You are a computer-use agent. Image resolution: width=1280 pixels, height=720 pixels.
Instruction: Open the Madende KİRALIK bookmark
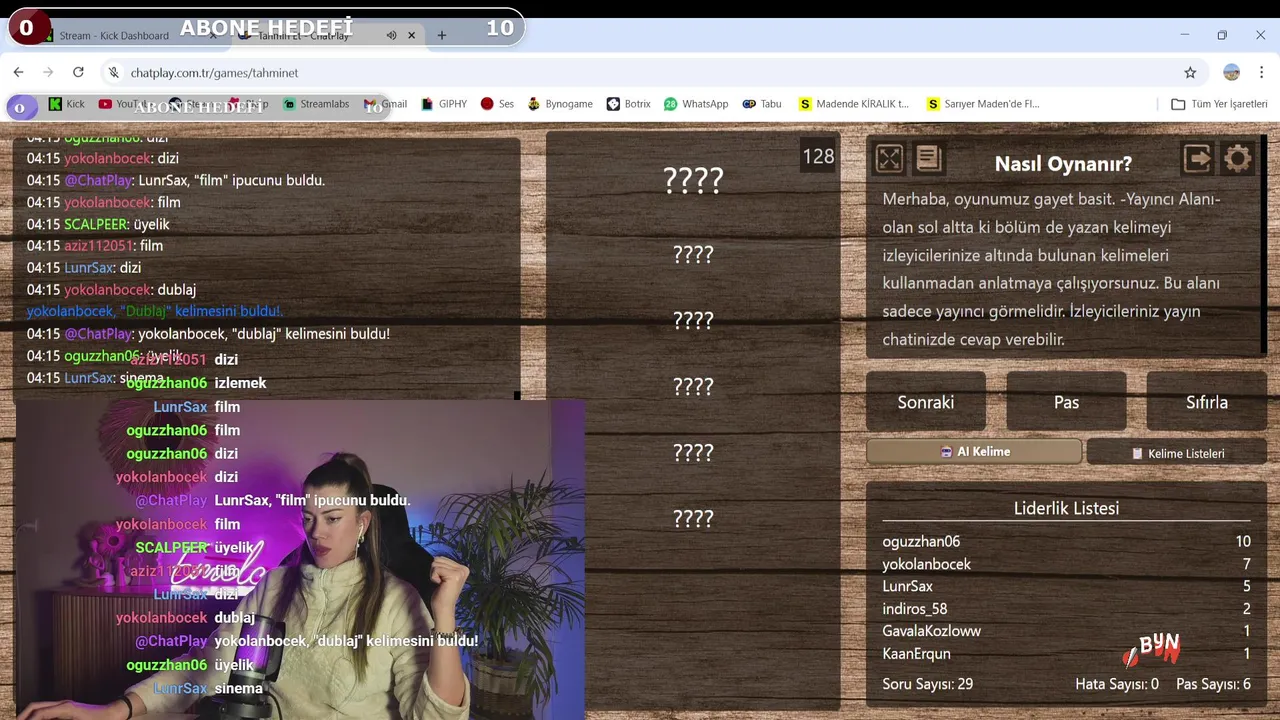(x=854, y=104)
